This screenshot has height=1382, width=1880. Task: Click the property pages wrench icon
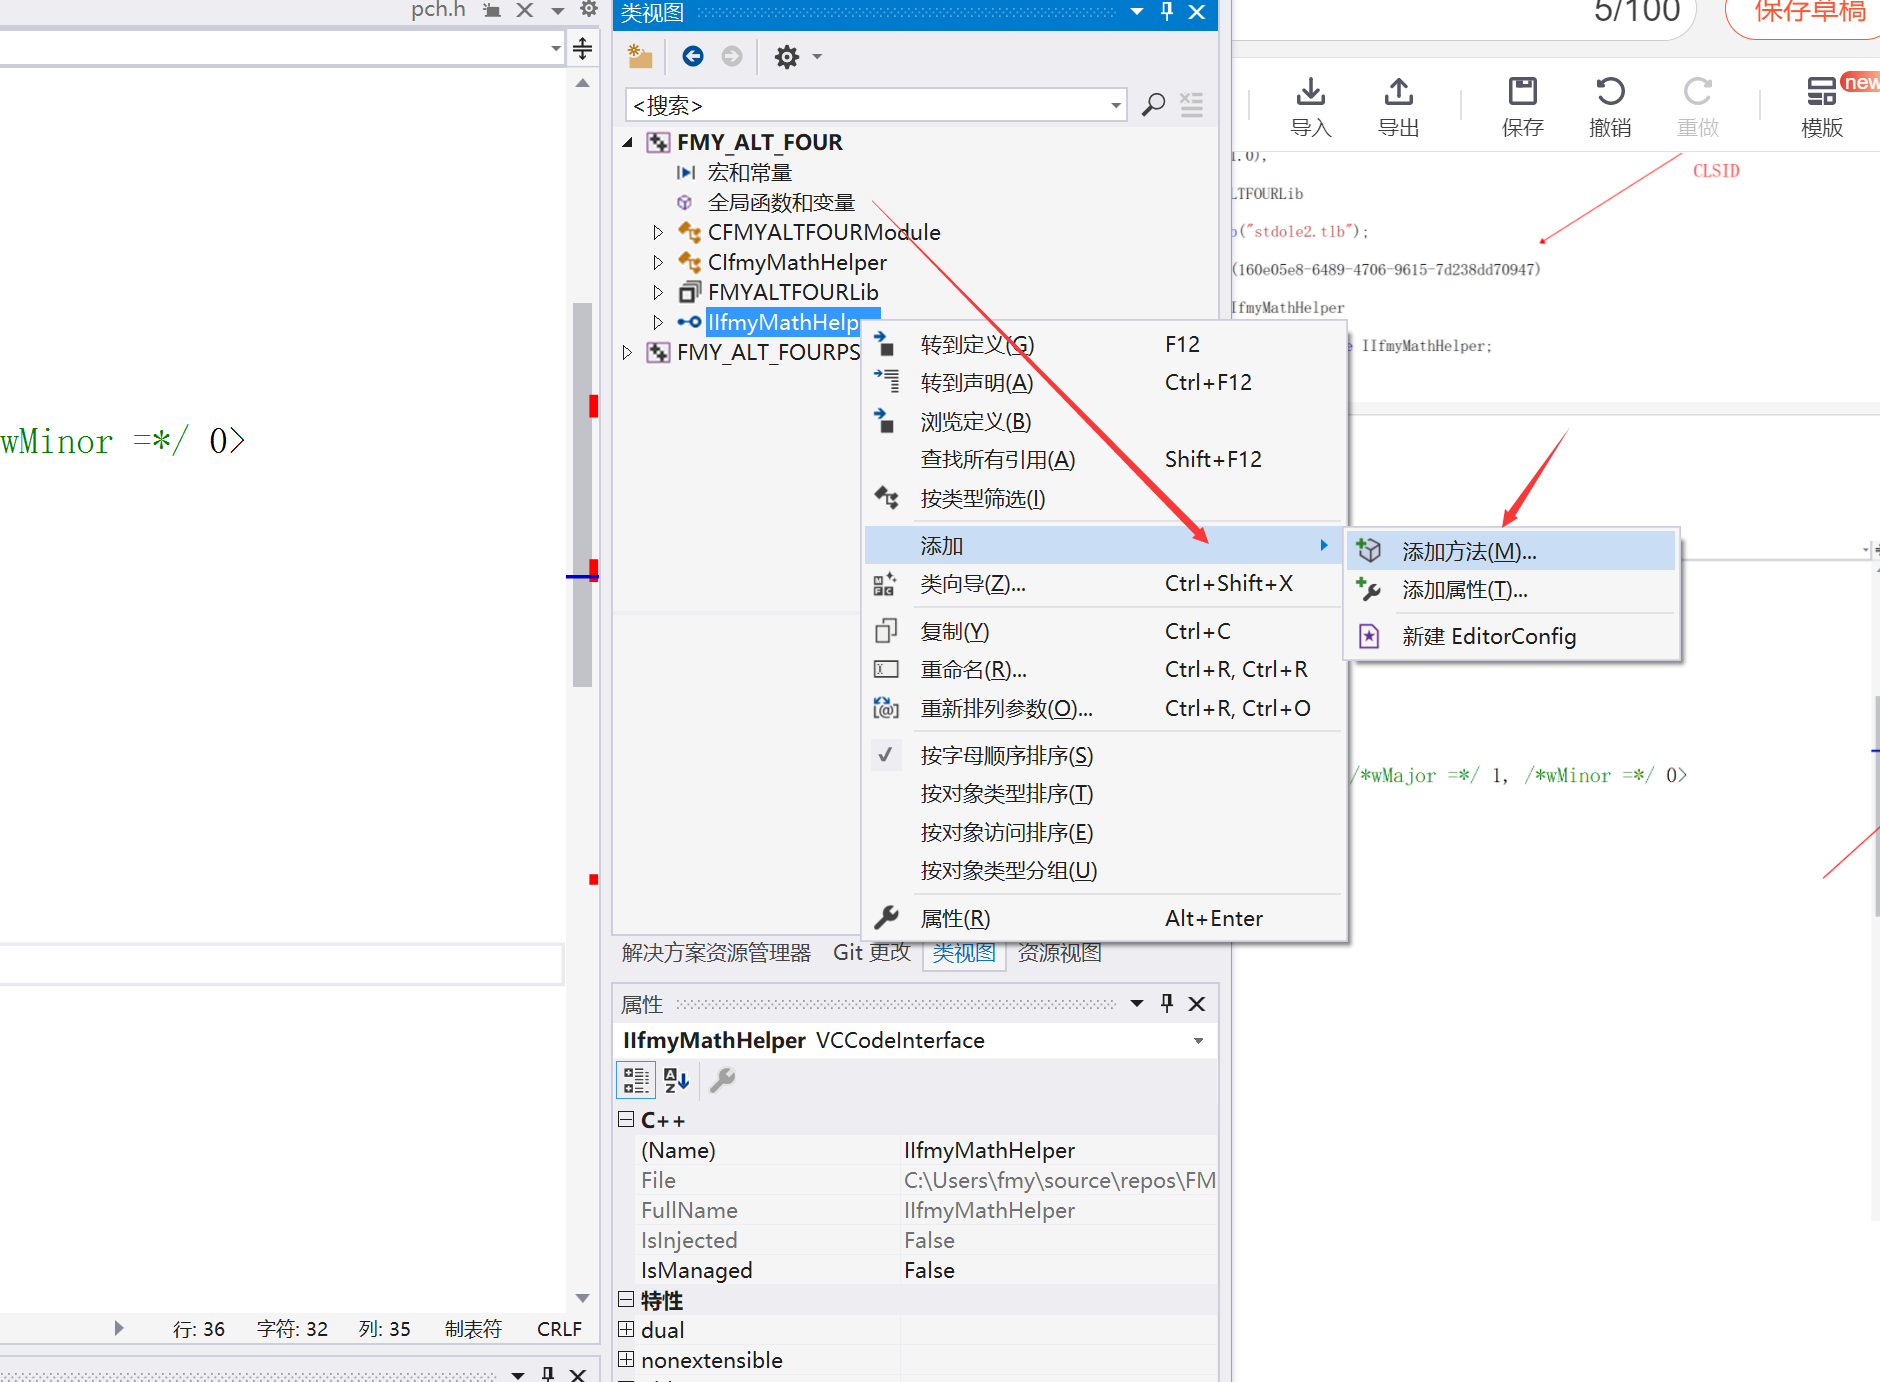[x=722, y=1080]
